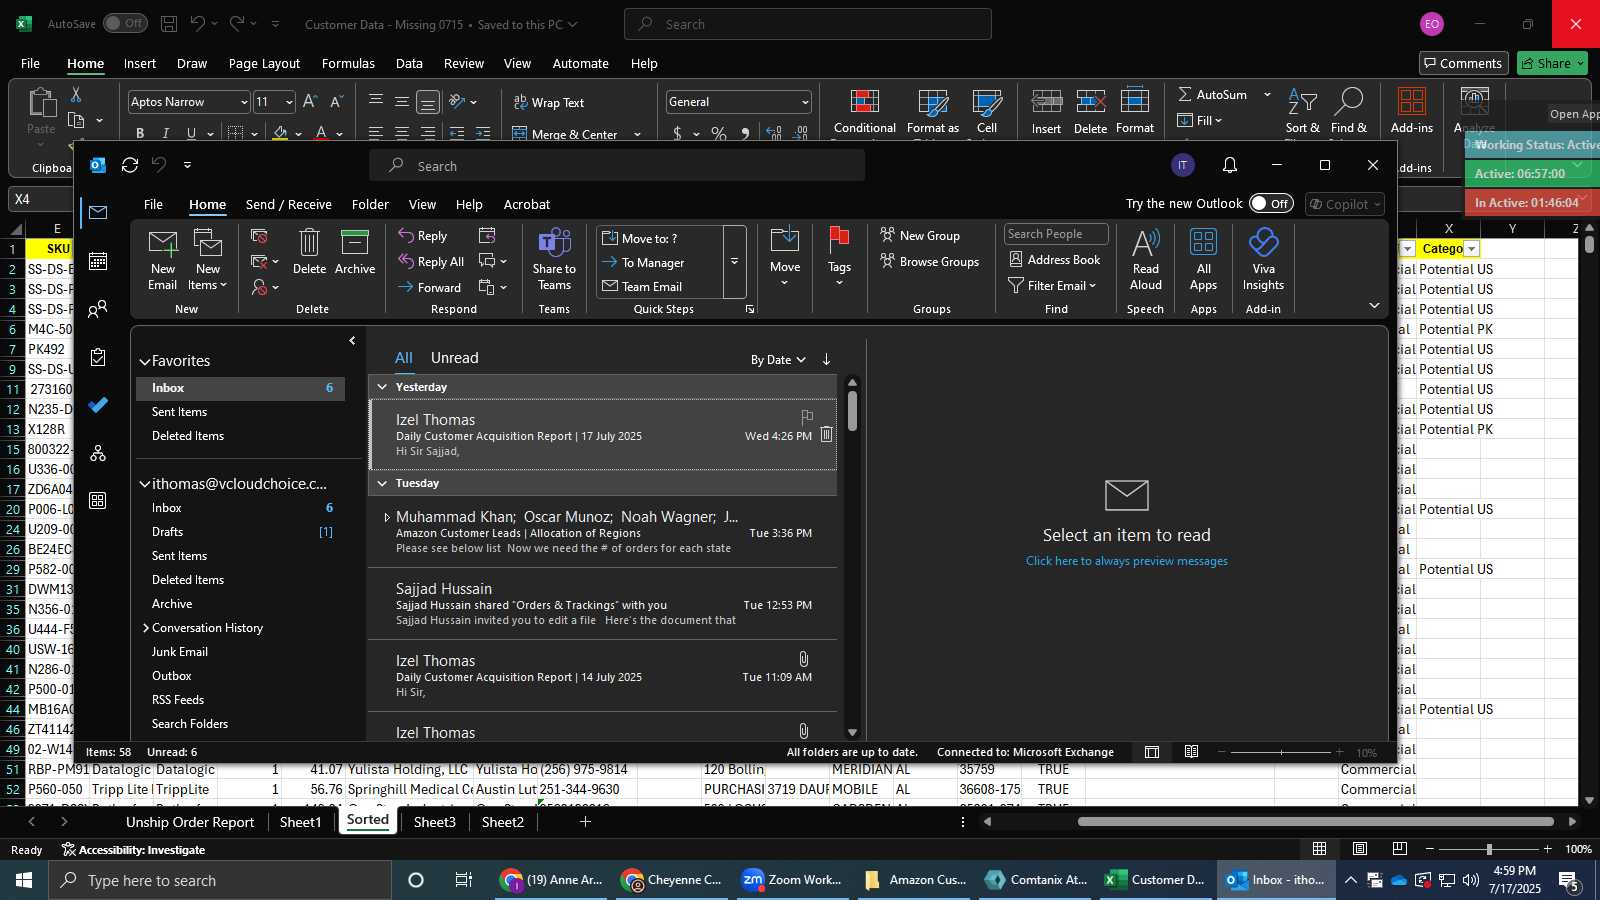The image size is (1600, 900).
Task: Click Excel Add-ins ribbon button
Action: (x=1412, y=110)
